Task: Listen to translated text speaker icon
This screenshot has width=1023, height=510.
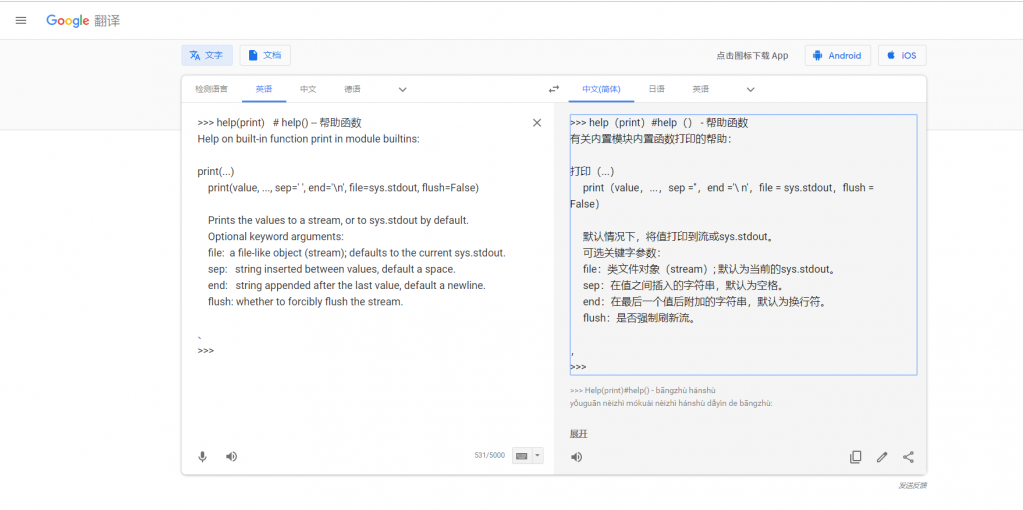Action: coord(576,457)
